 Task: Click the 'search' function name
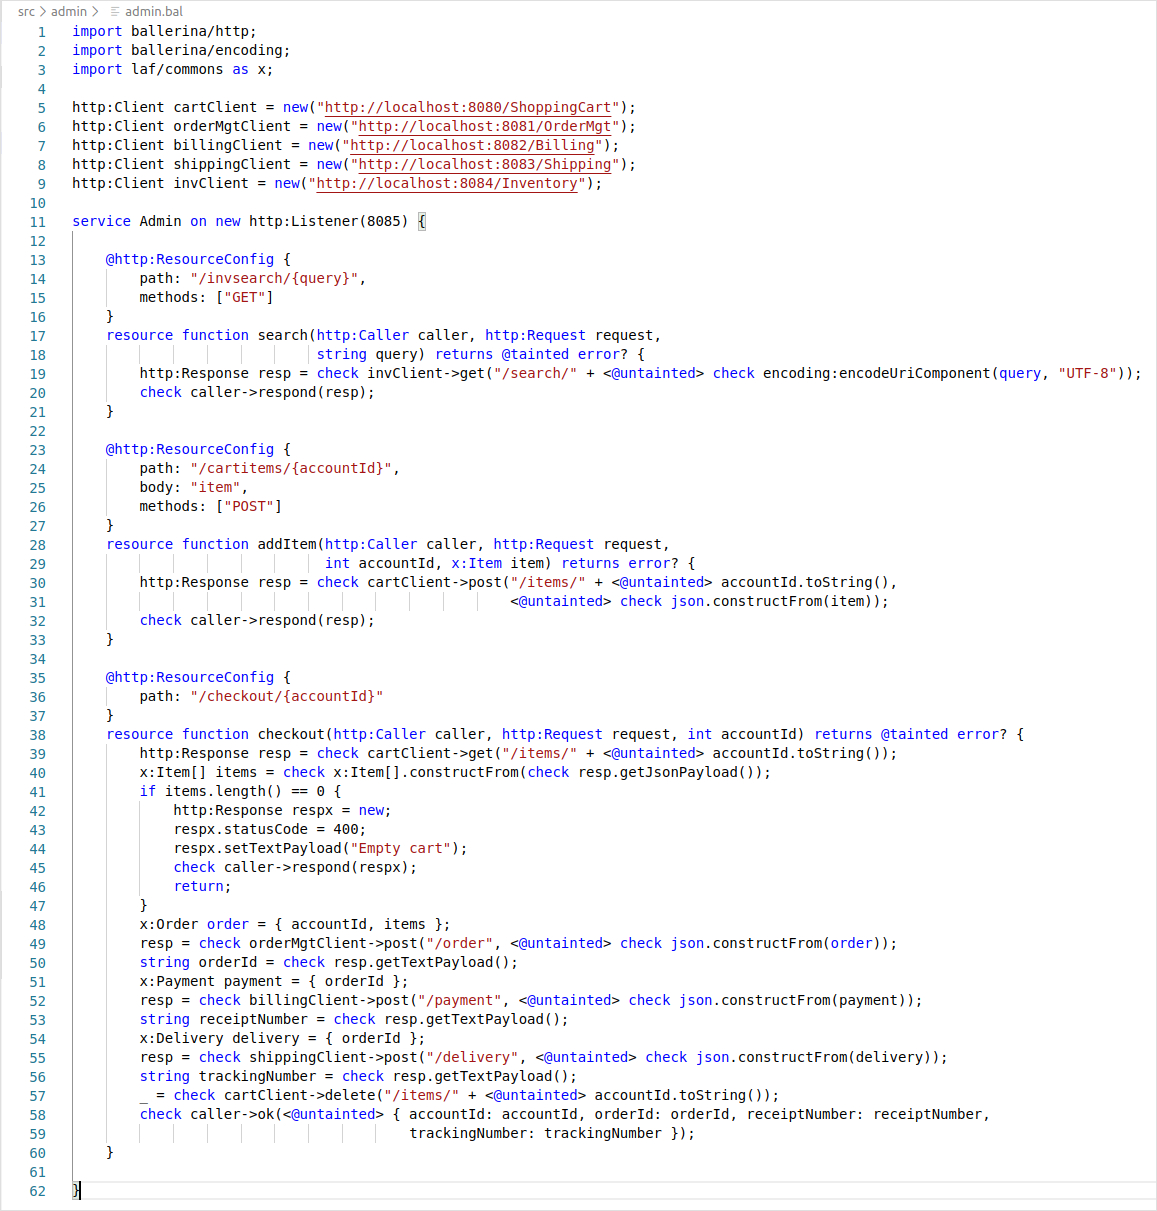(x=283, y=335)
